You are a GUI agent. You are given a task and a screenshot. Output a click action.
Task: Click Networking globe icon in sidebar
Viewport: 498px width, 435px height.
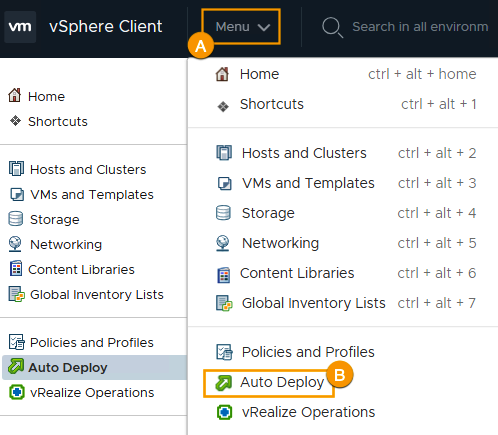[15, 244]
